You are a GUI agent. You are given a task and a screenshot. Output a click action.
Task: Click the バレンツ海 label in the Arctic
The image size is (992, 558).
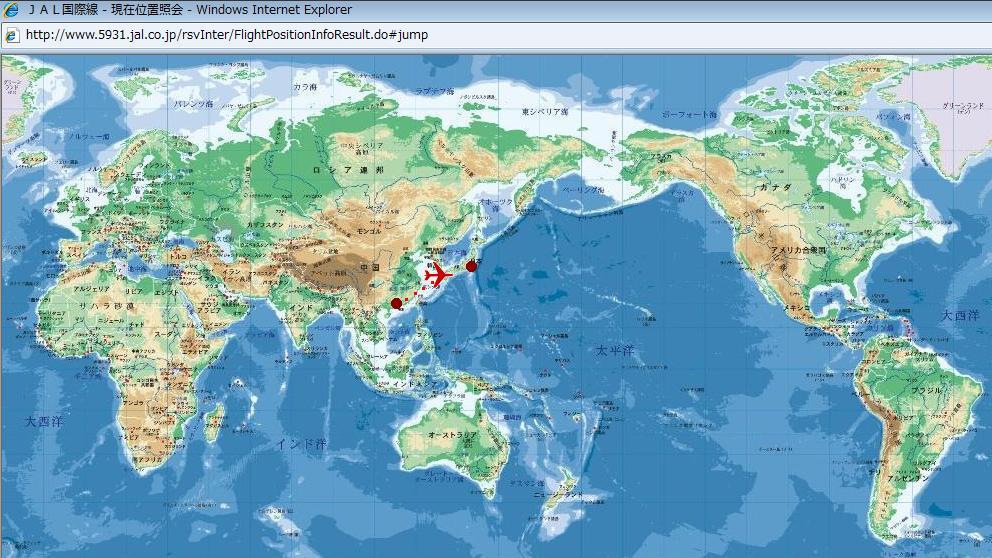(194, 104)
